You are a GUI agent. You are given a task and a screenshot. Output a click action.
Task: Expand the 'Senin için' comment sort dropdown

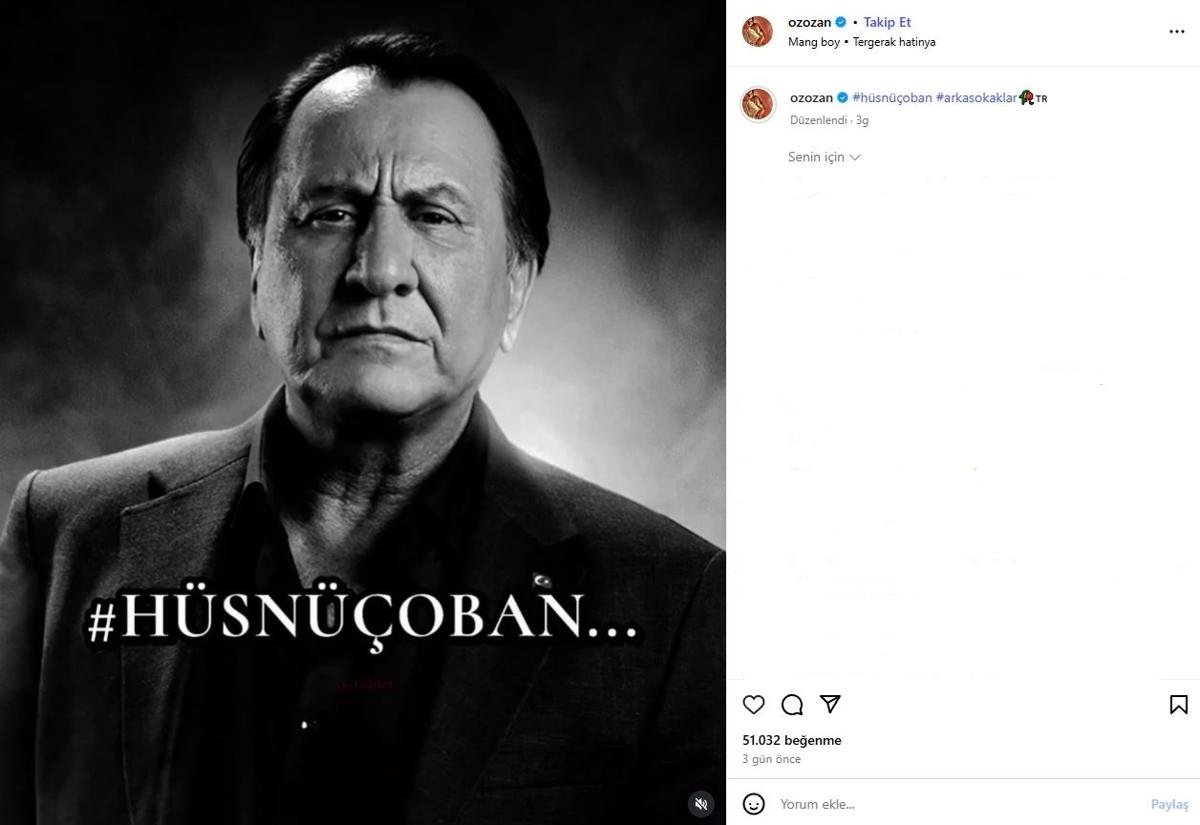pyautogui.click(x=824, y=157)
